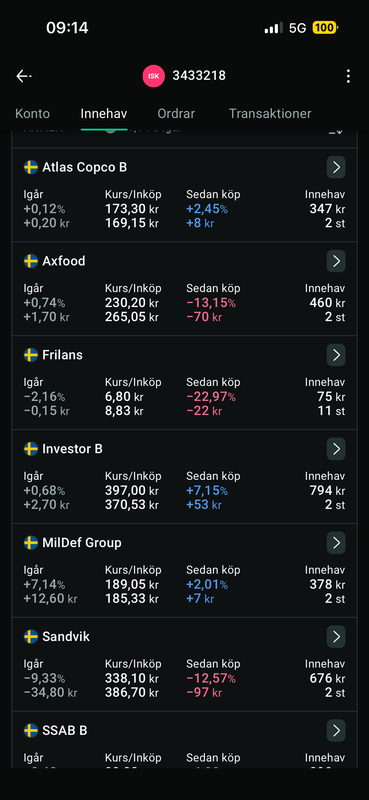Open account number 3433218 title
This screenshot has height=800, width=369.
click(199, 76)
